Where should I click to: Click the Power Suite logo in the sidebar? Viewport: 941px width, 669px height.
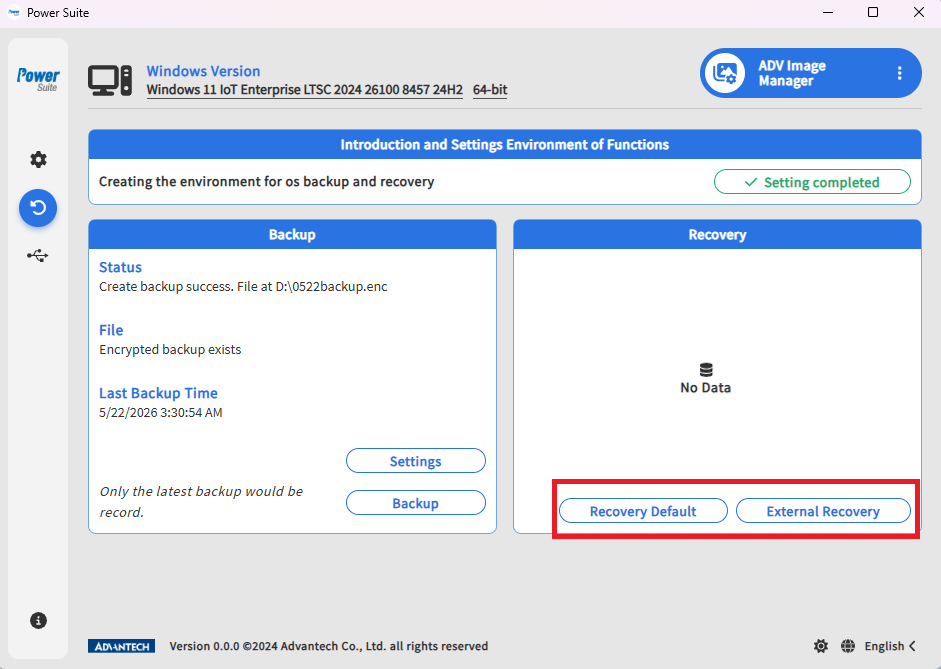pyautogui.click(x=38, y=79)
